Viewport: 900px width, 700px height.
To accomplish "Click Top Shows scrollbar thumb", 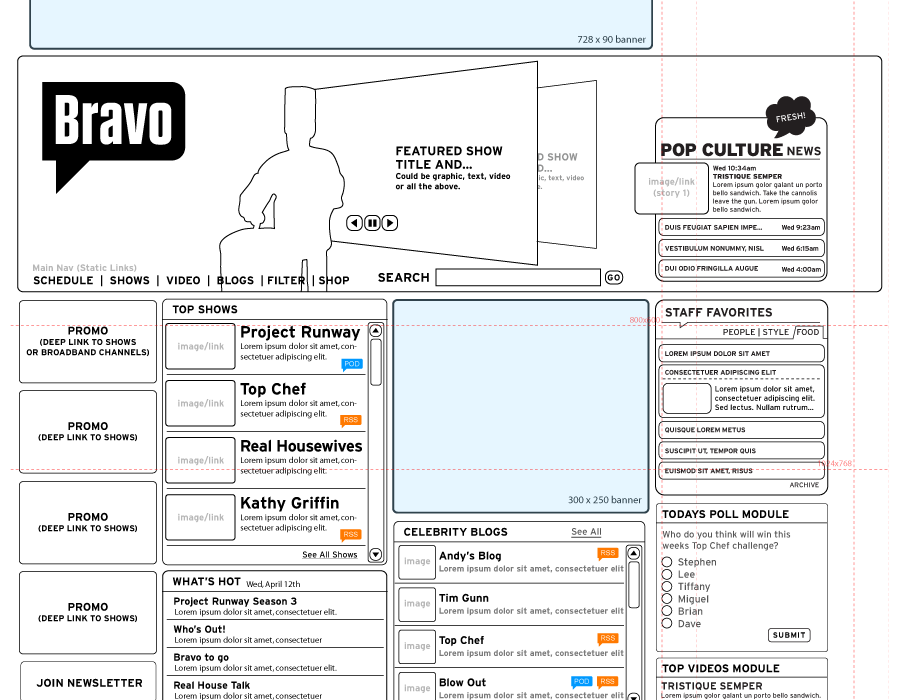I will [x=376, y=362].
